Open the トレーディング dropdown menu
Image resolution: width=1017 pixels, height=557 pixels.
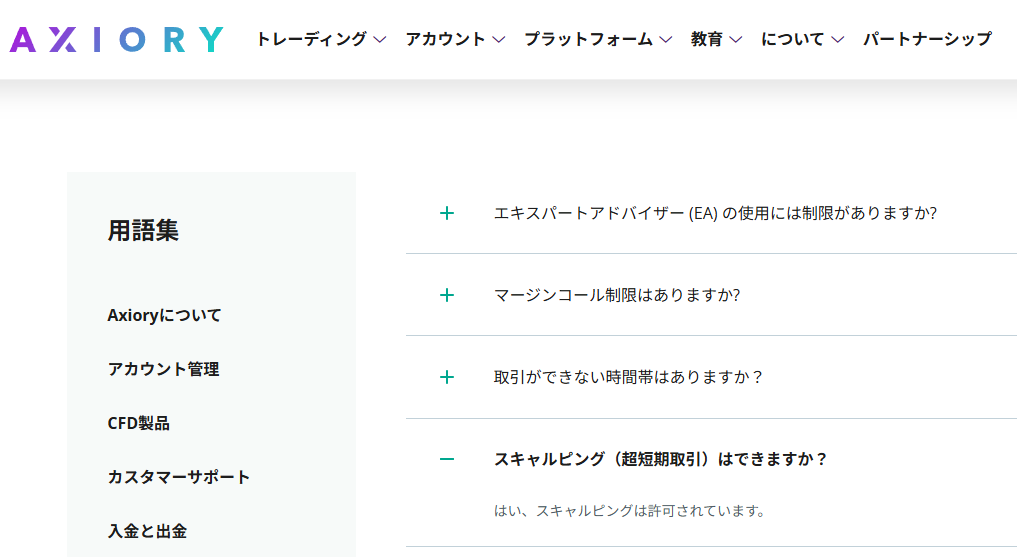pos(321,40)
